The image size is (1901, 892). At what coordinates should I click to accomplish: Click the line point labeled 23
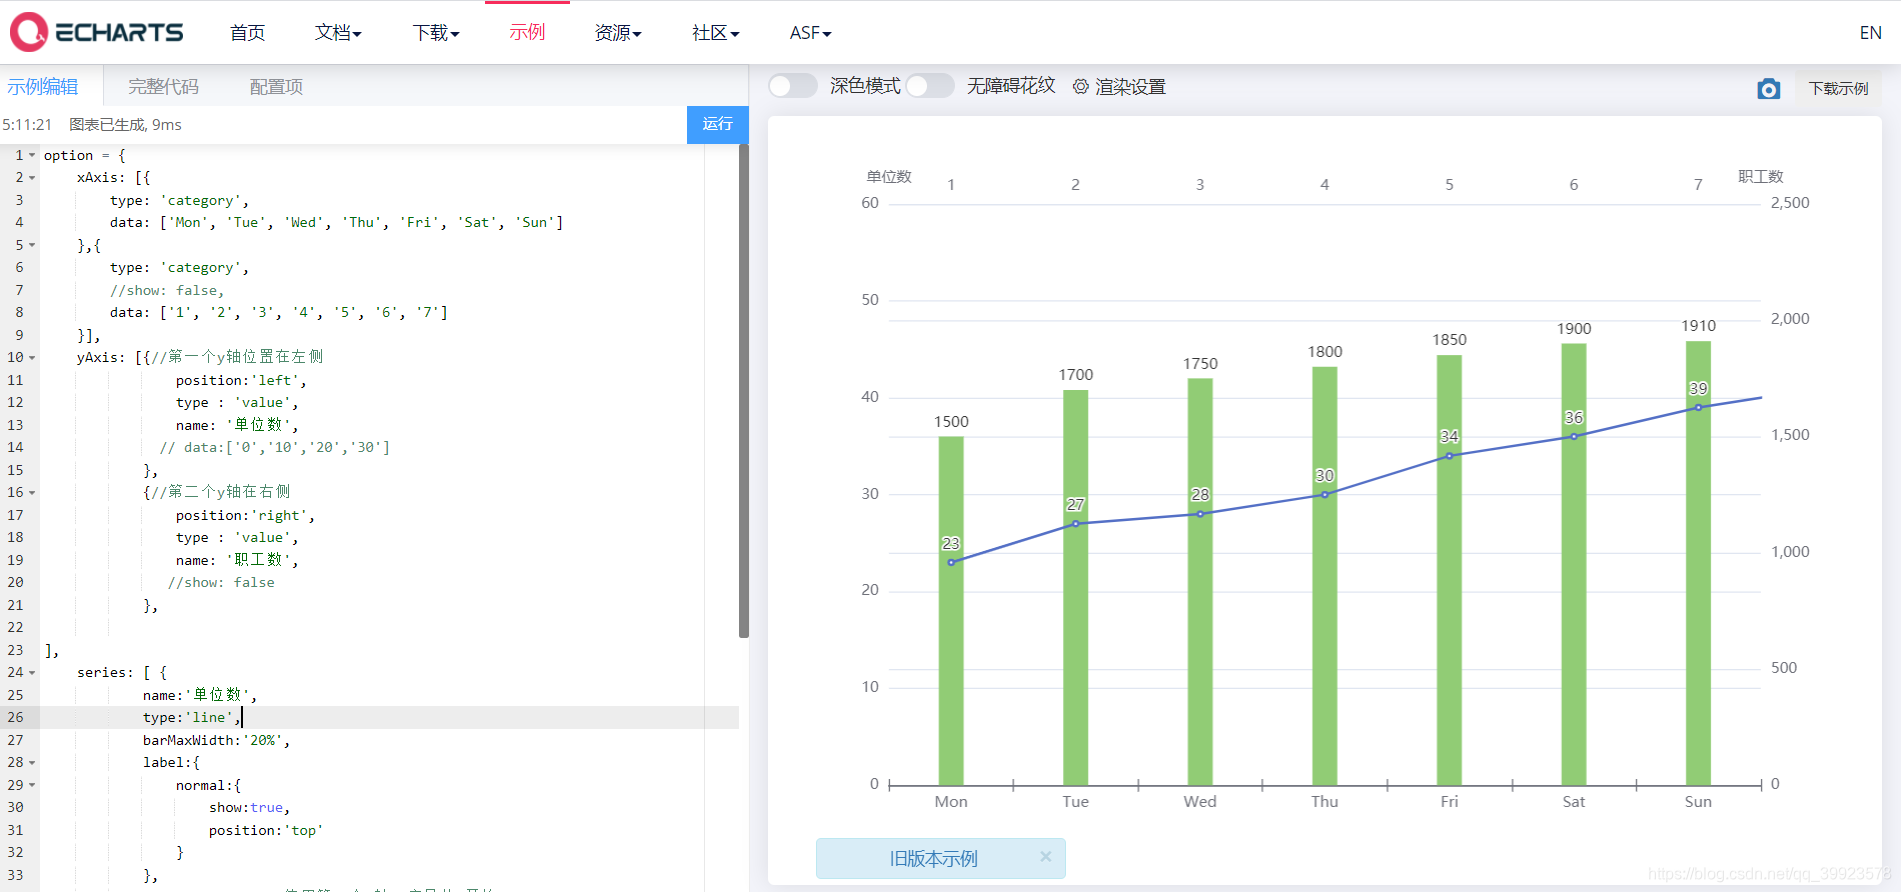pyautogui.click(x=951, y=562)
